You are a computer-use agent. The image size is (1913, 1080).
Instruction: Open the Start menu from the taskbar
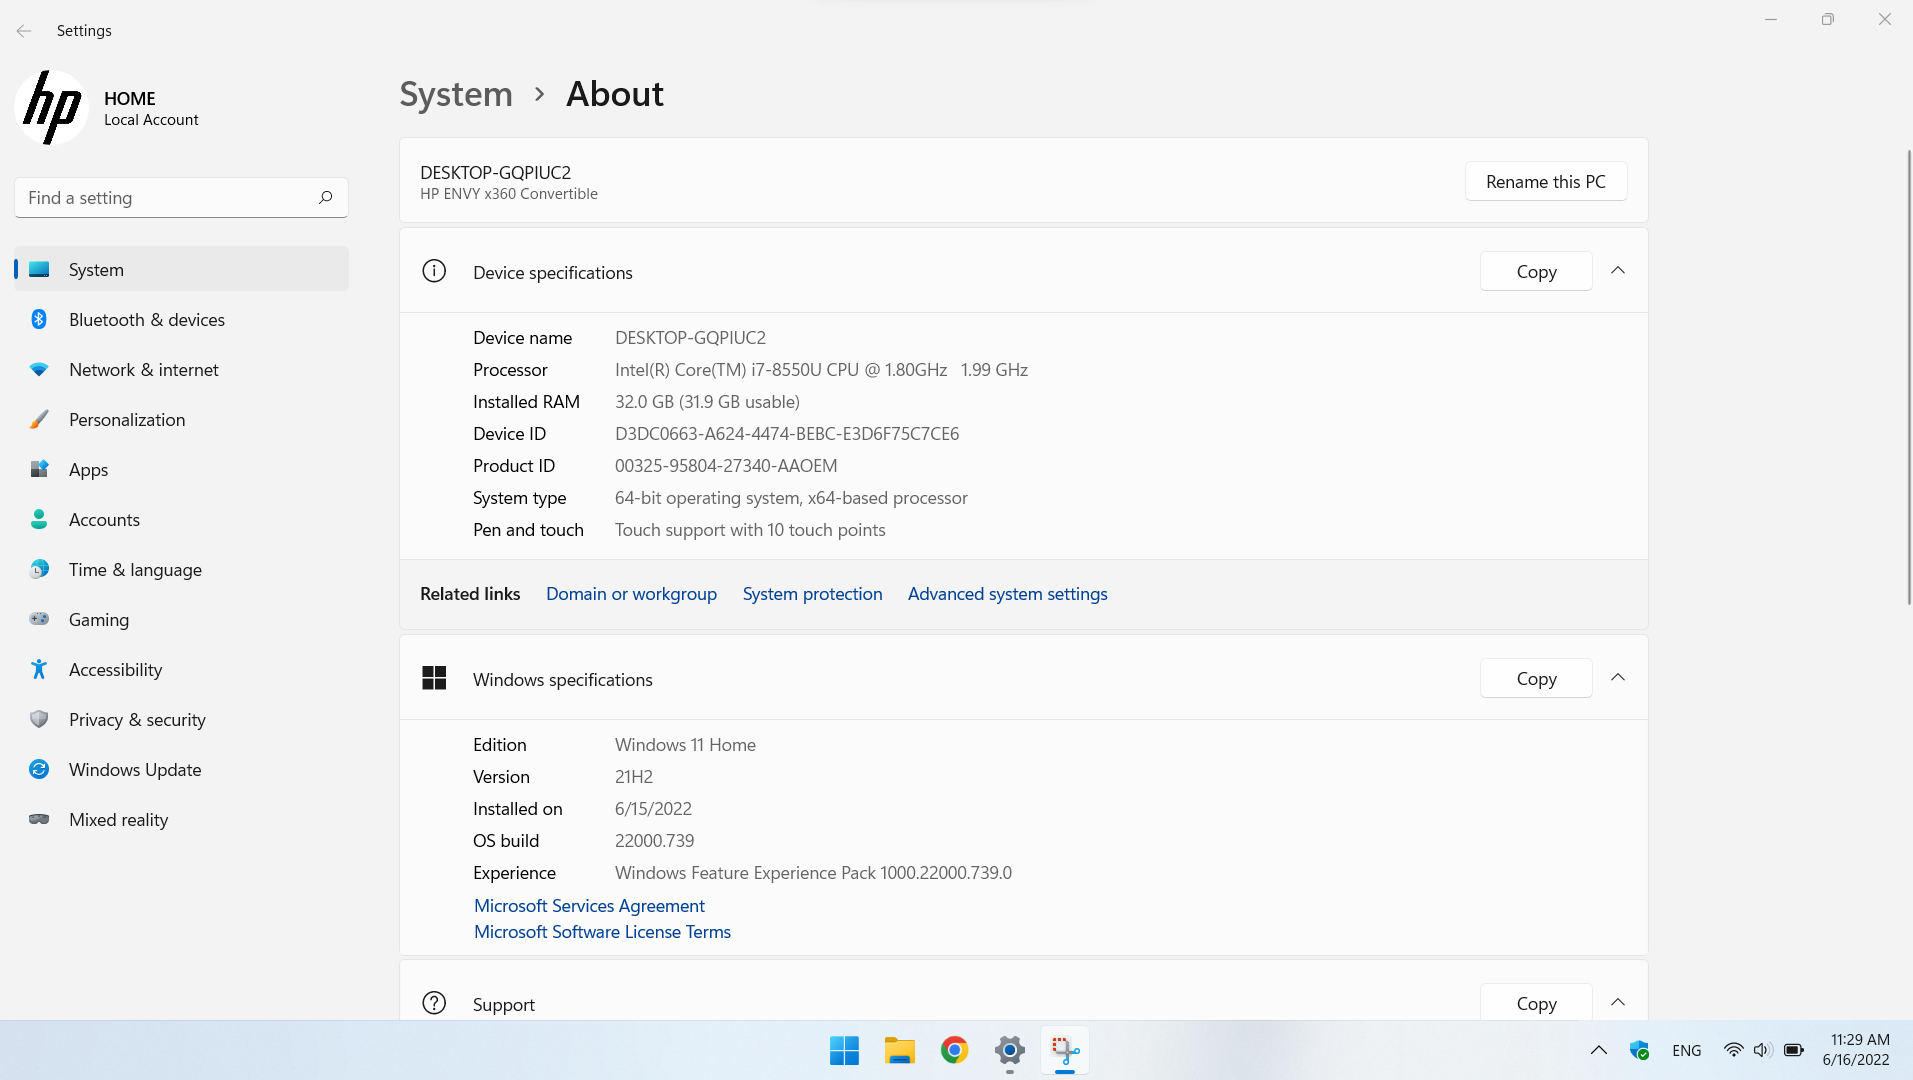pyautogui.click(x=844, y=1051)
